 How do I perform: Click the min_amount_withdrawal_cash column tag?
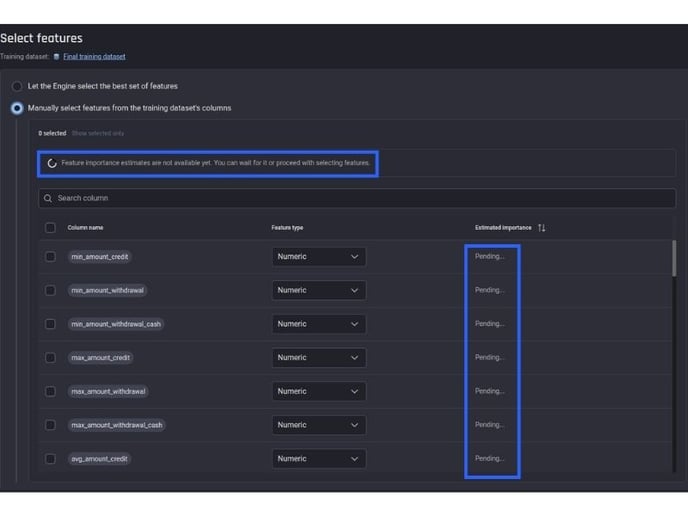click(116, 324)
